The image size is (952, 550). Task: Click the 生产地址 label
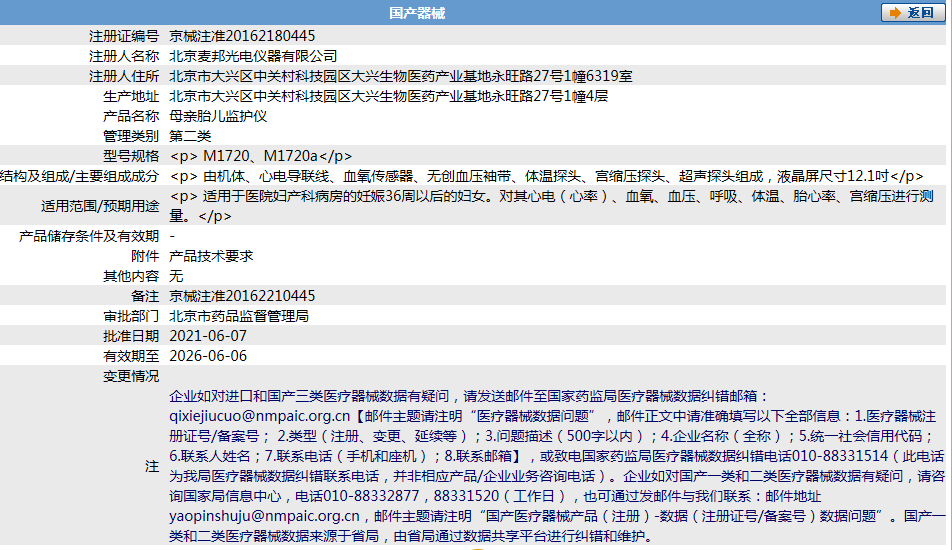pyautogui.click(x=131, y=96)
